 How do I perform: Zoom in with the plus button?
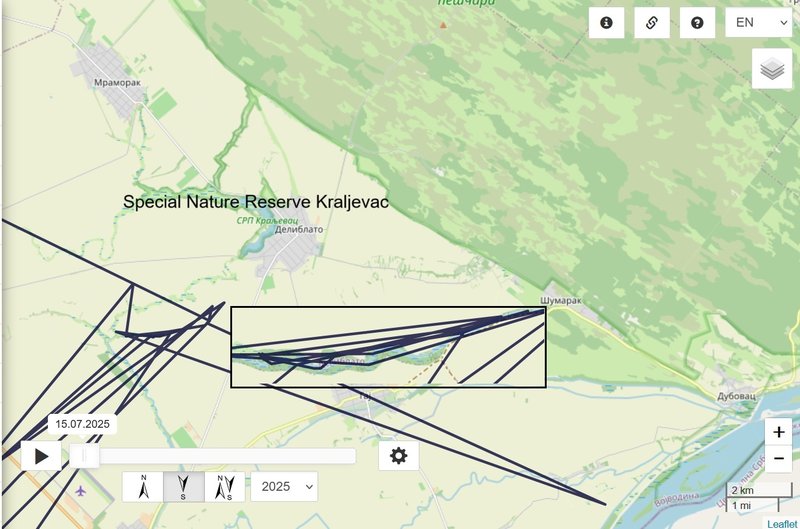pyautogui.click(x=779, y=432)
